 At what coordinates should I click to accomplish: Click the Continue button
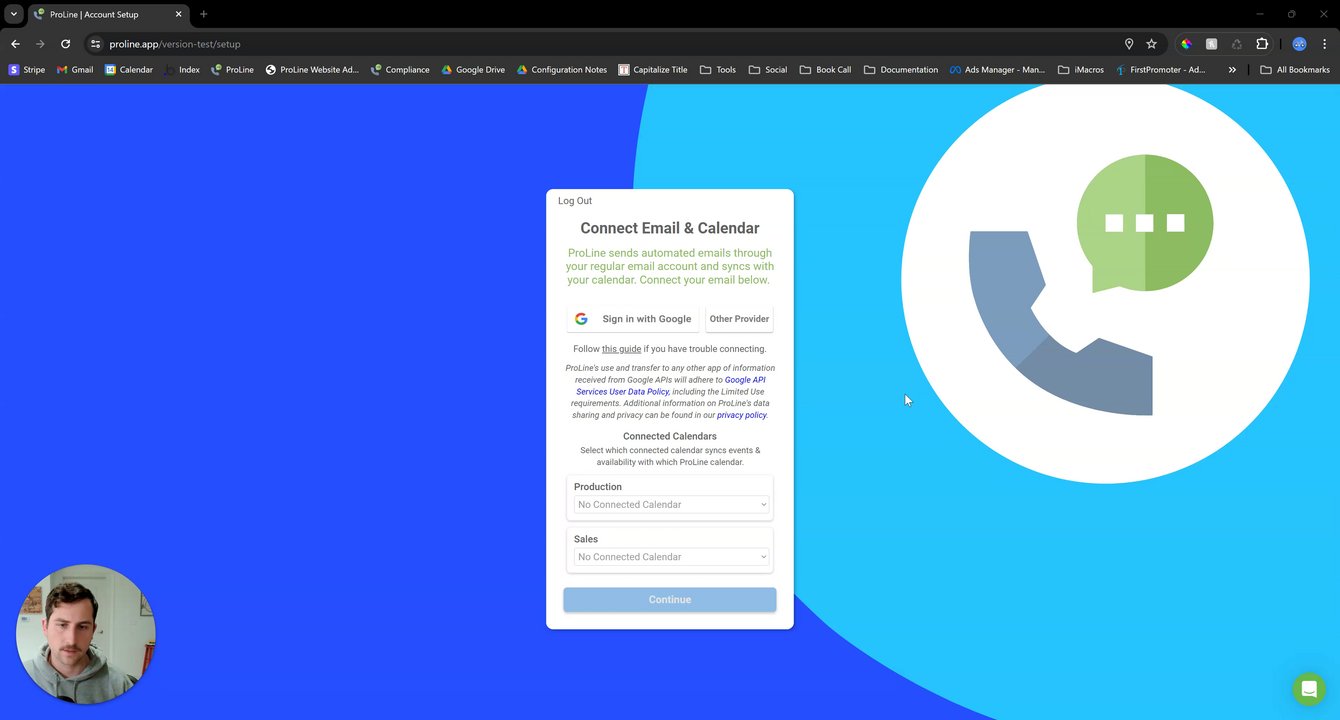pyautogui.click(x=670, y=600)
